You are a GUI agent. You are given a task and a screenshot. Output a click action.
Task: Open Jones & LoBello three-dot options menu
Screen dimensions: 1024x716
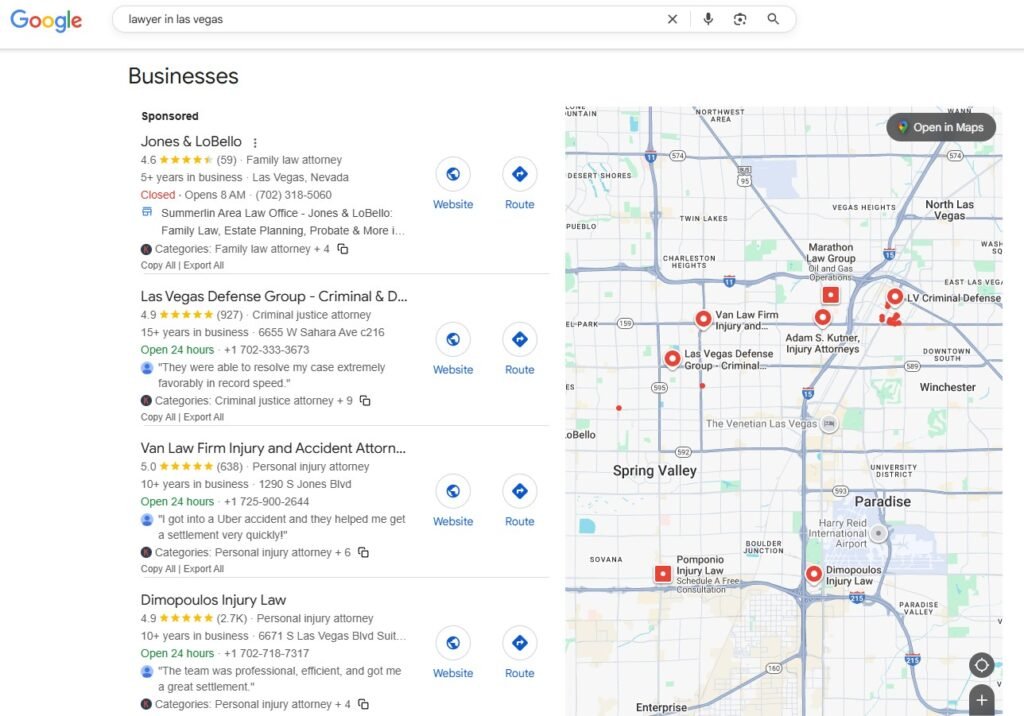255,143
